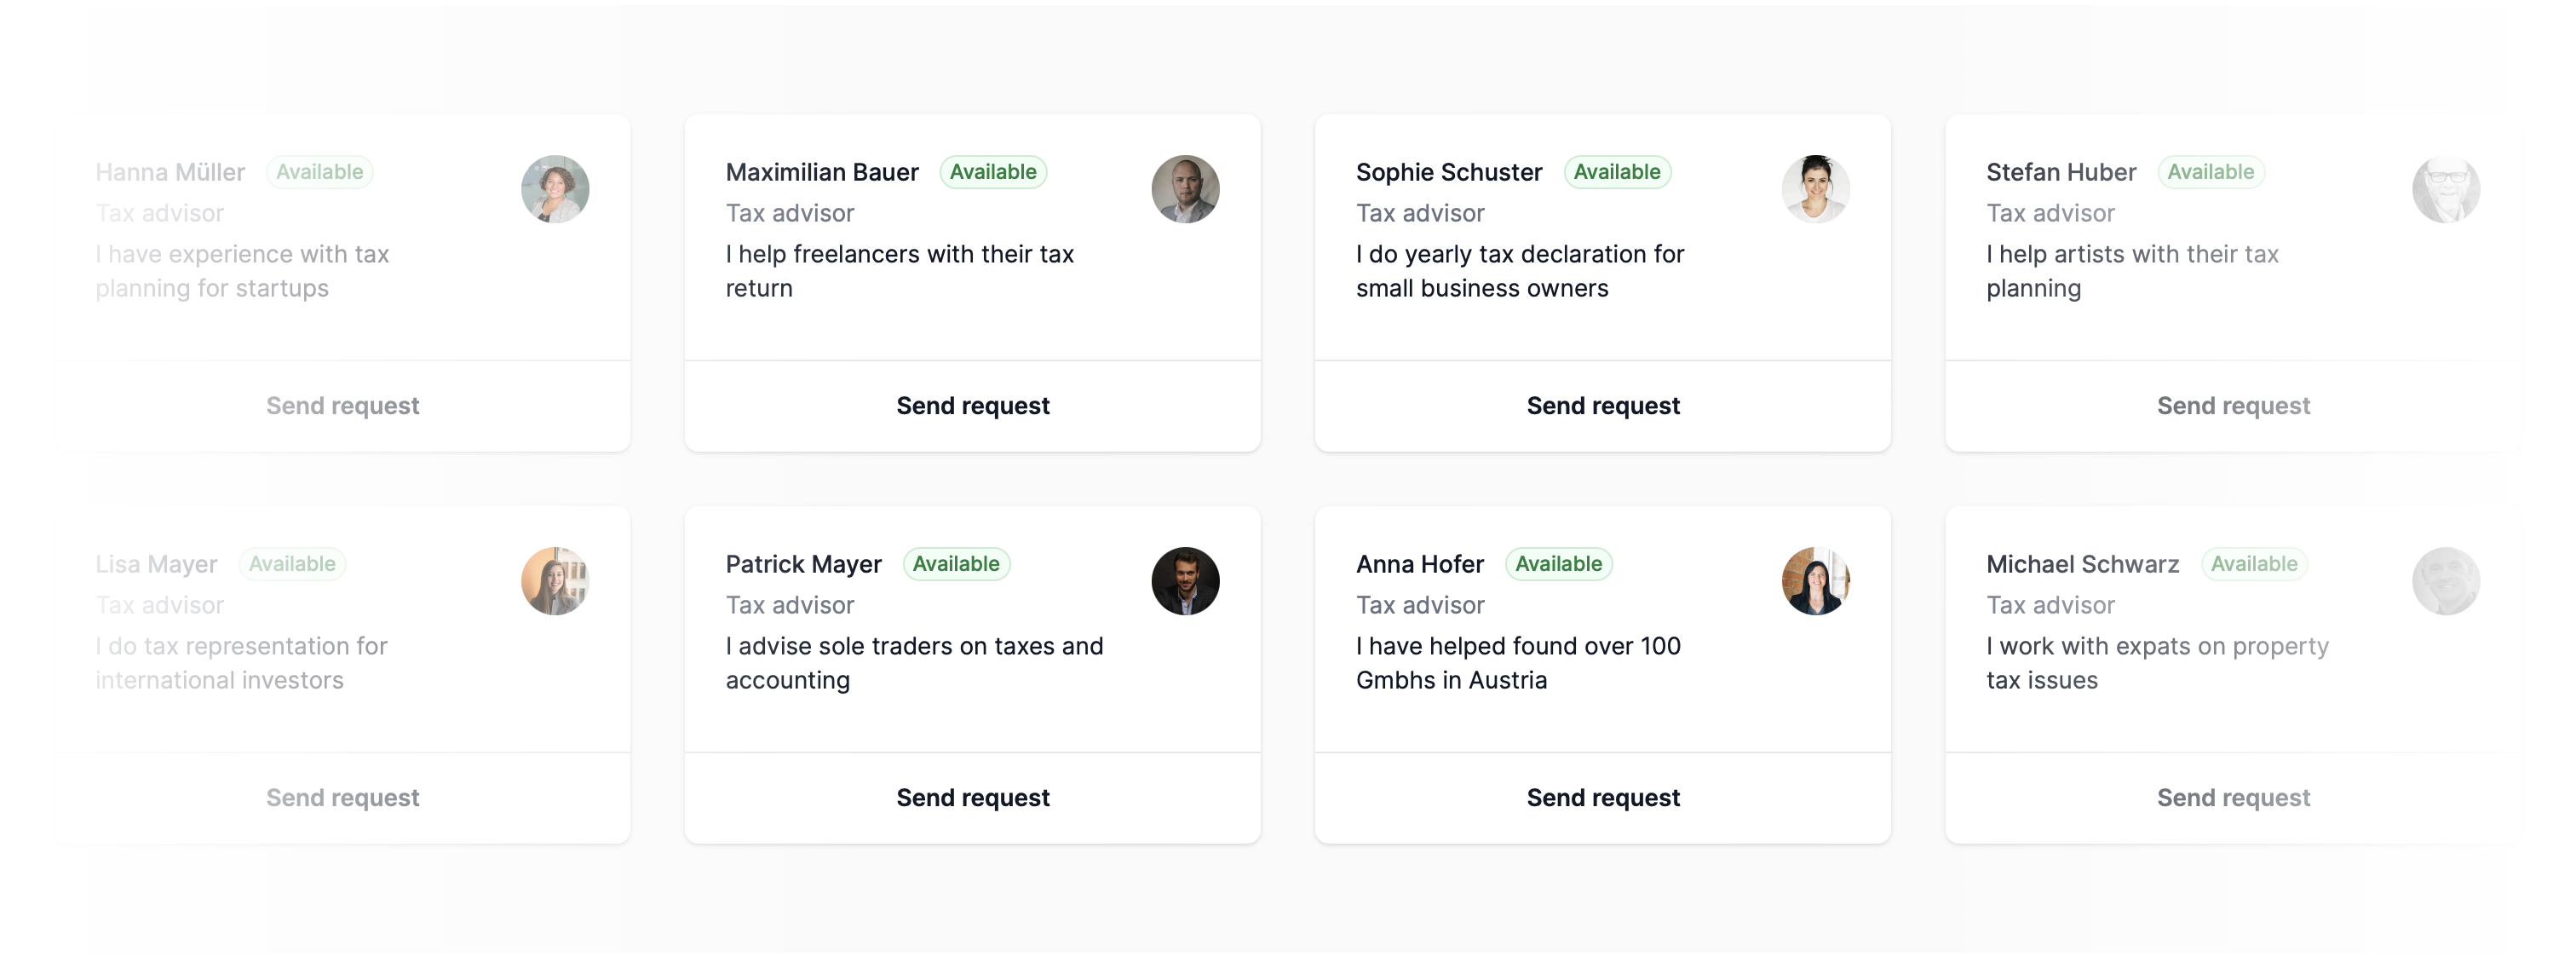Send request to Anna Hofer

pyautogui.click(x=1602, y=798)
